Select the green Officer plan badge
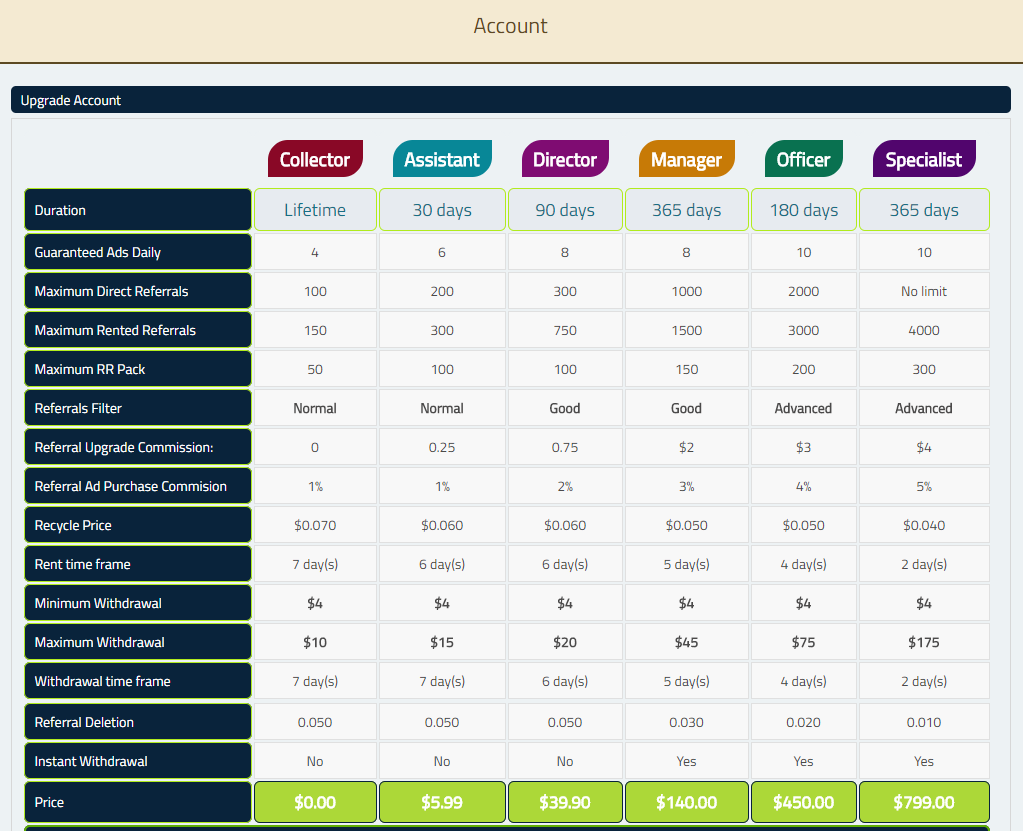This screenshot has width=1023, height=831. pos(804,159)
